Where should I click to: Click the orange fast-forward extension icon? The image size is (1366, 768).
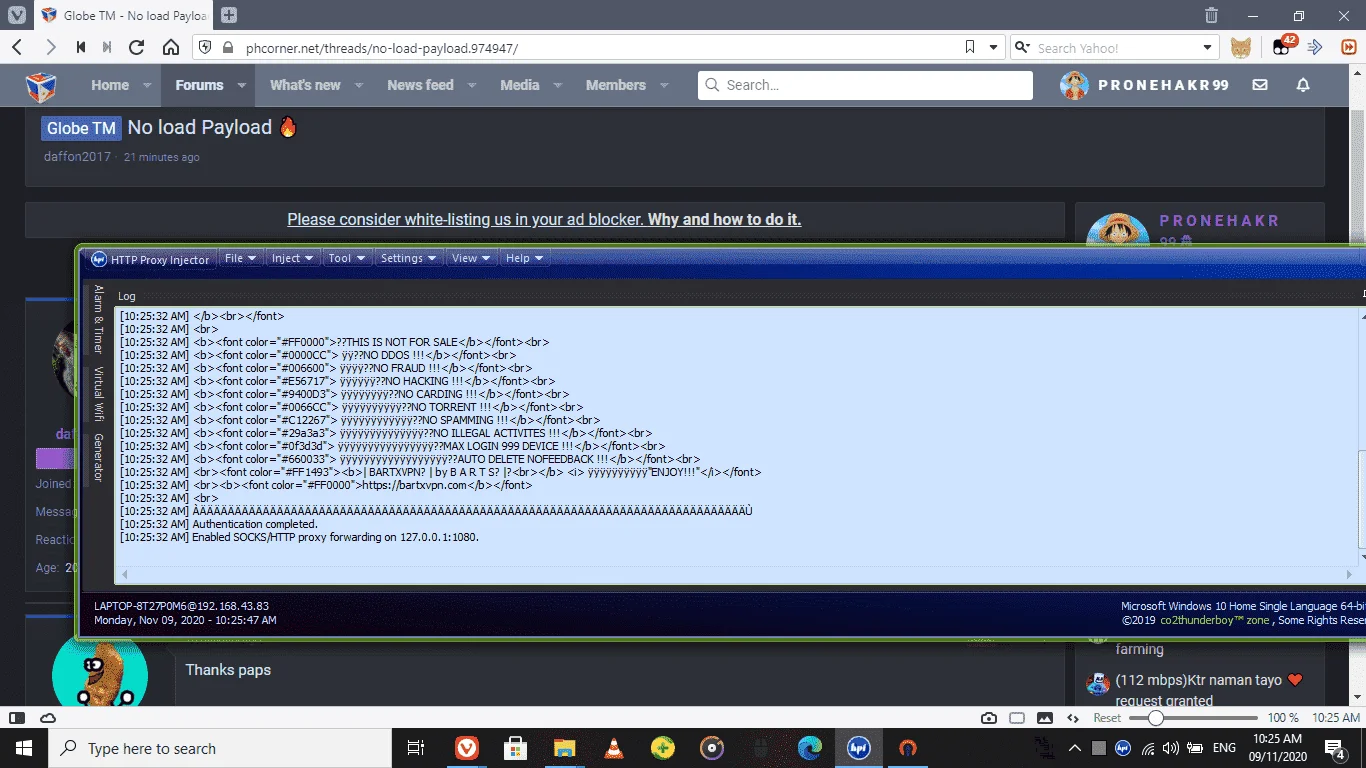[1348, 47]
